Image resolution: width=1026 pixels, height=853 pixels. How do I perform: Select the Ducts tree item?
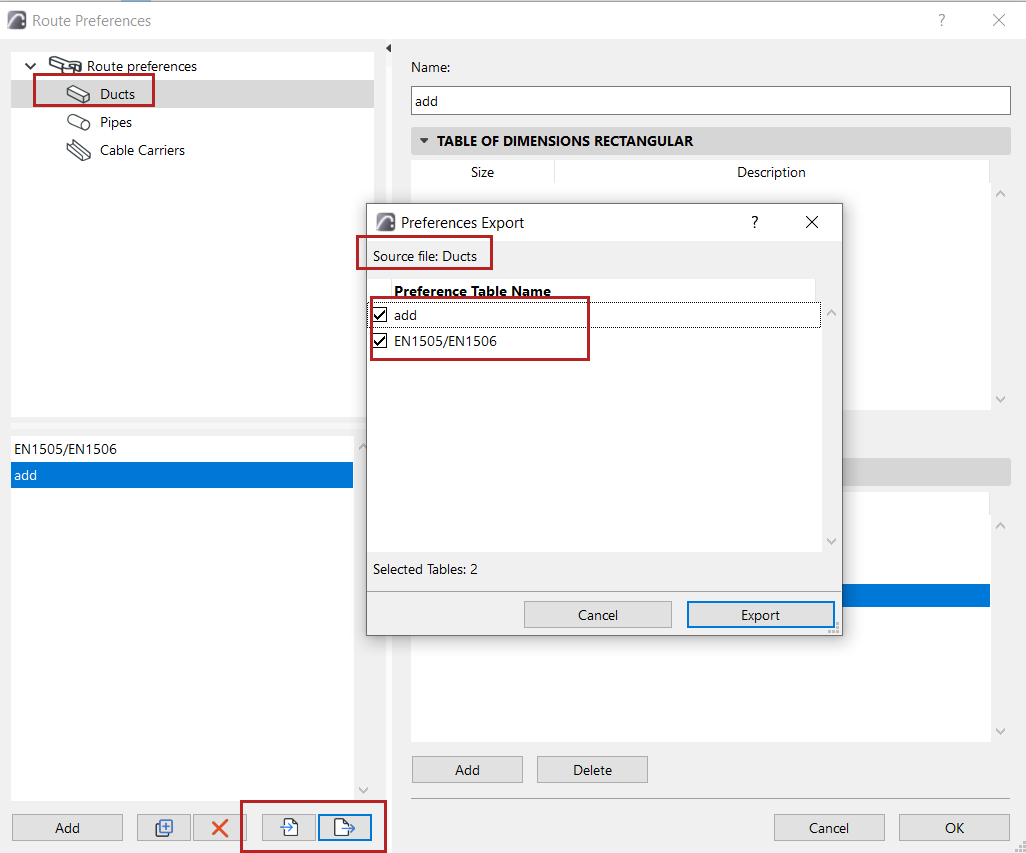pyautogui.click(x=192, y=94)
